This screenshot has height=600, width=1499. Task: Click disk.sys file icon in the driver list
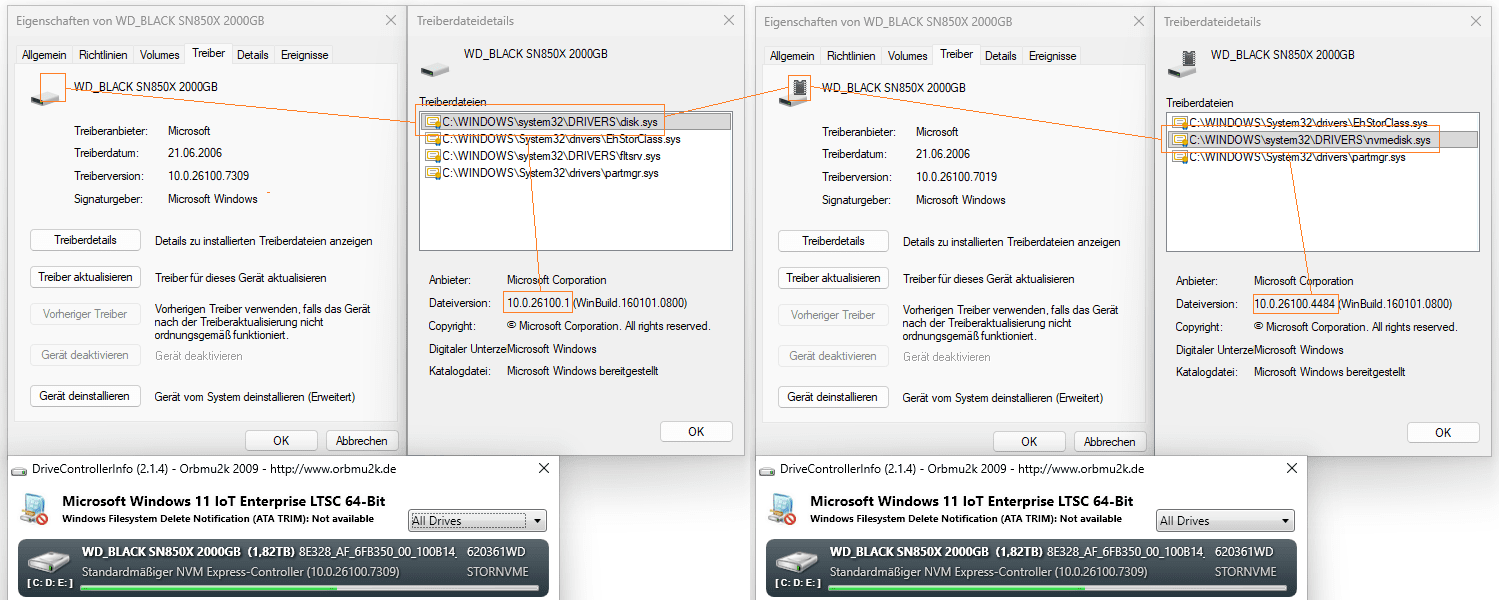coord(433,121)
